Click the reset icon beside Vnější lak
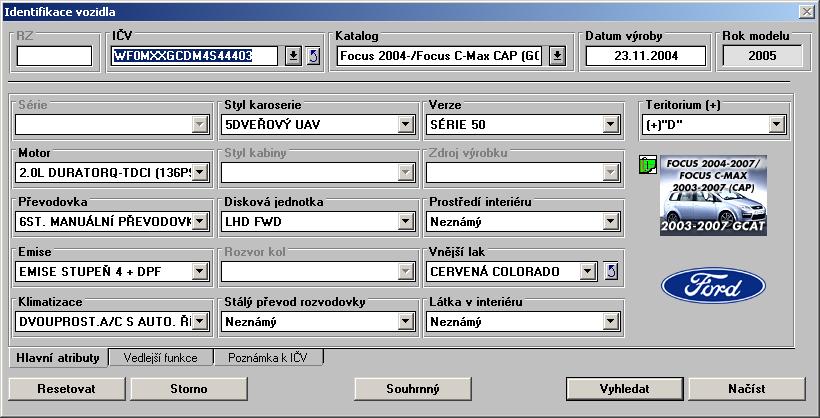The height and width of the screenshot is (418, 820). (612, 271)
